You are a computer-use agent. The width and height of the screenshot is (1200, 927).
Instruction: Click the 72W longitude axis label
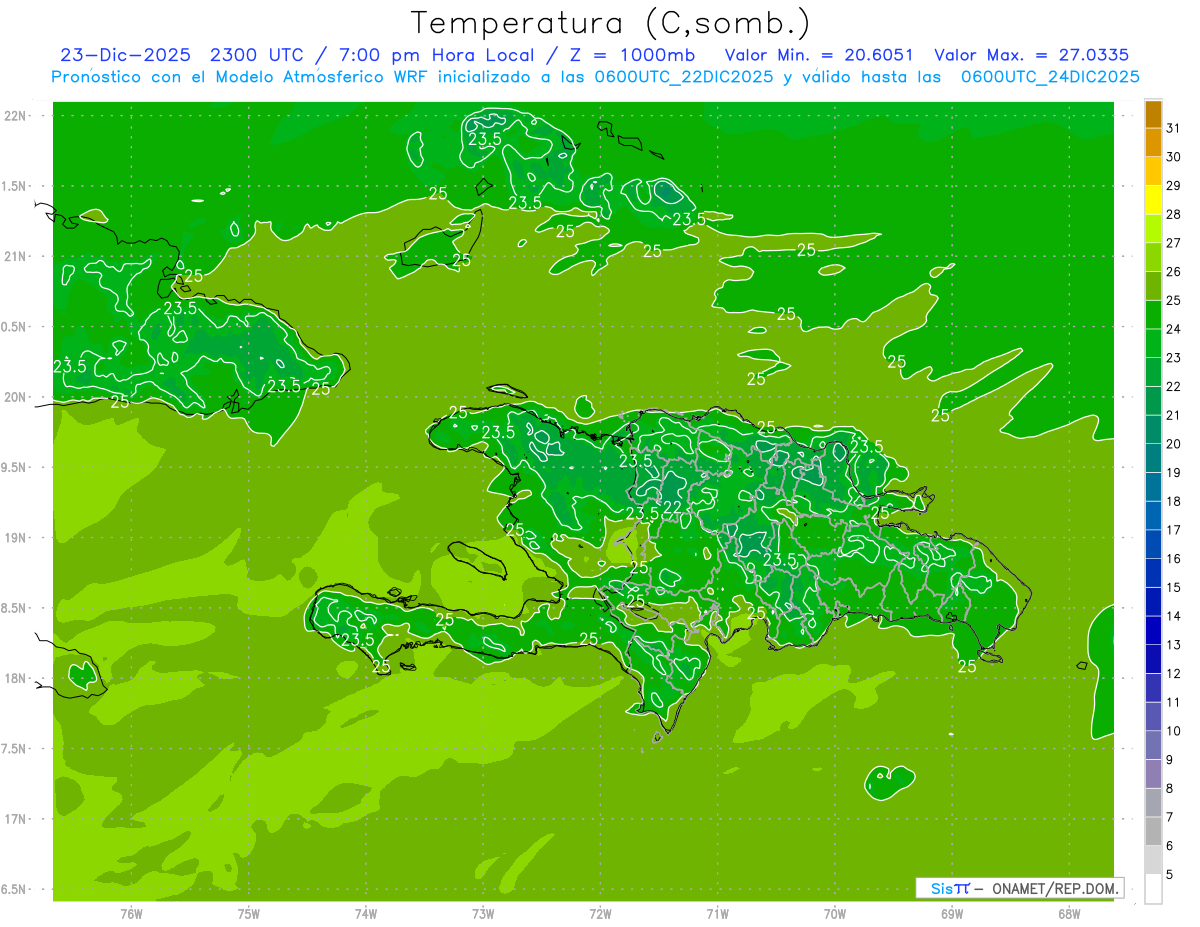click(x=601, y=914)
